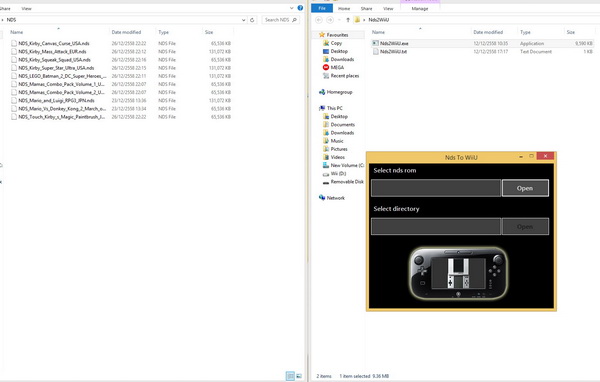Click Open button for nds rom selection
Viewport: 600px width, 382px height.
[x=525, y=188]
